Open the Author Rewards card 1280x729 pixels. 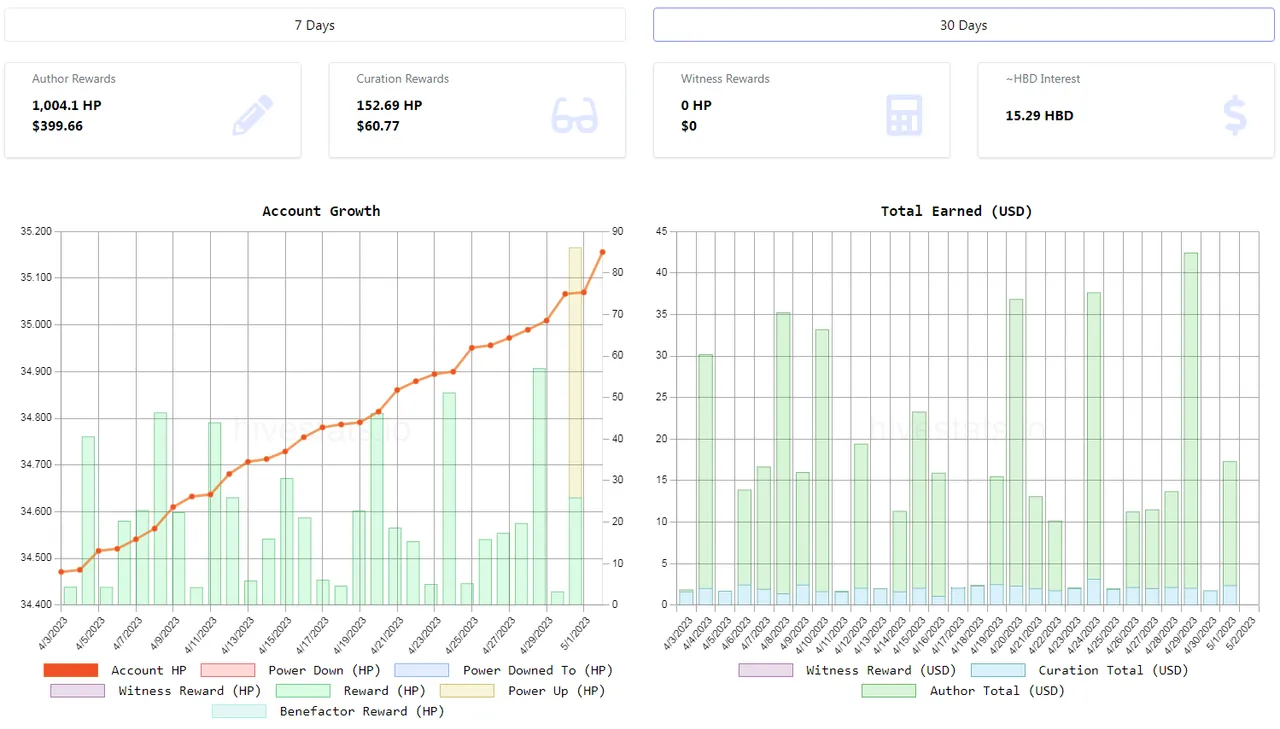(152, 110)
